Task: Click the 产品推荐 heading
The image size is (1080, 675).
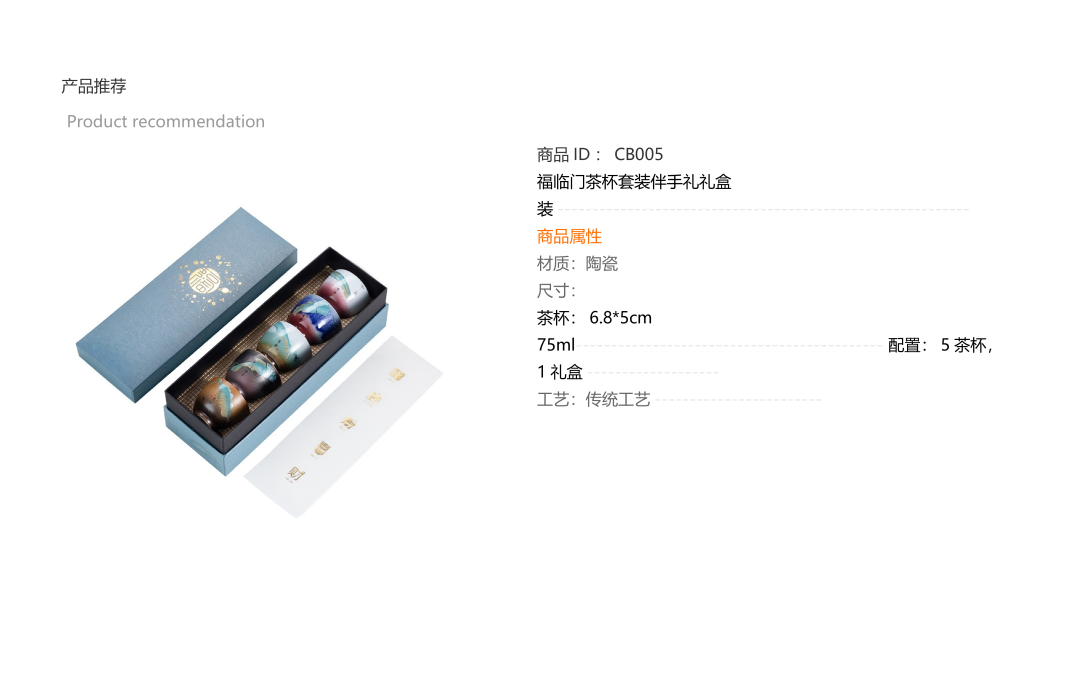Action: pyautogui.click(x=94, y=86)
